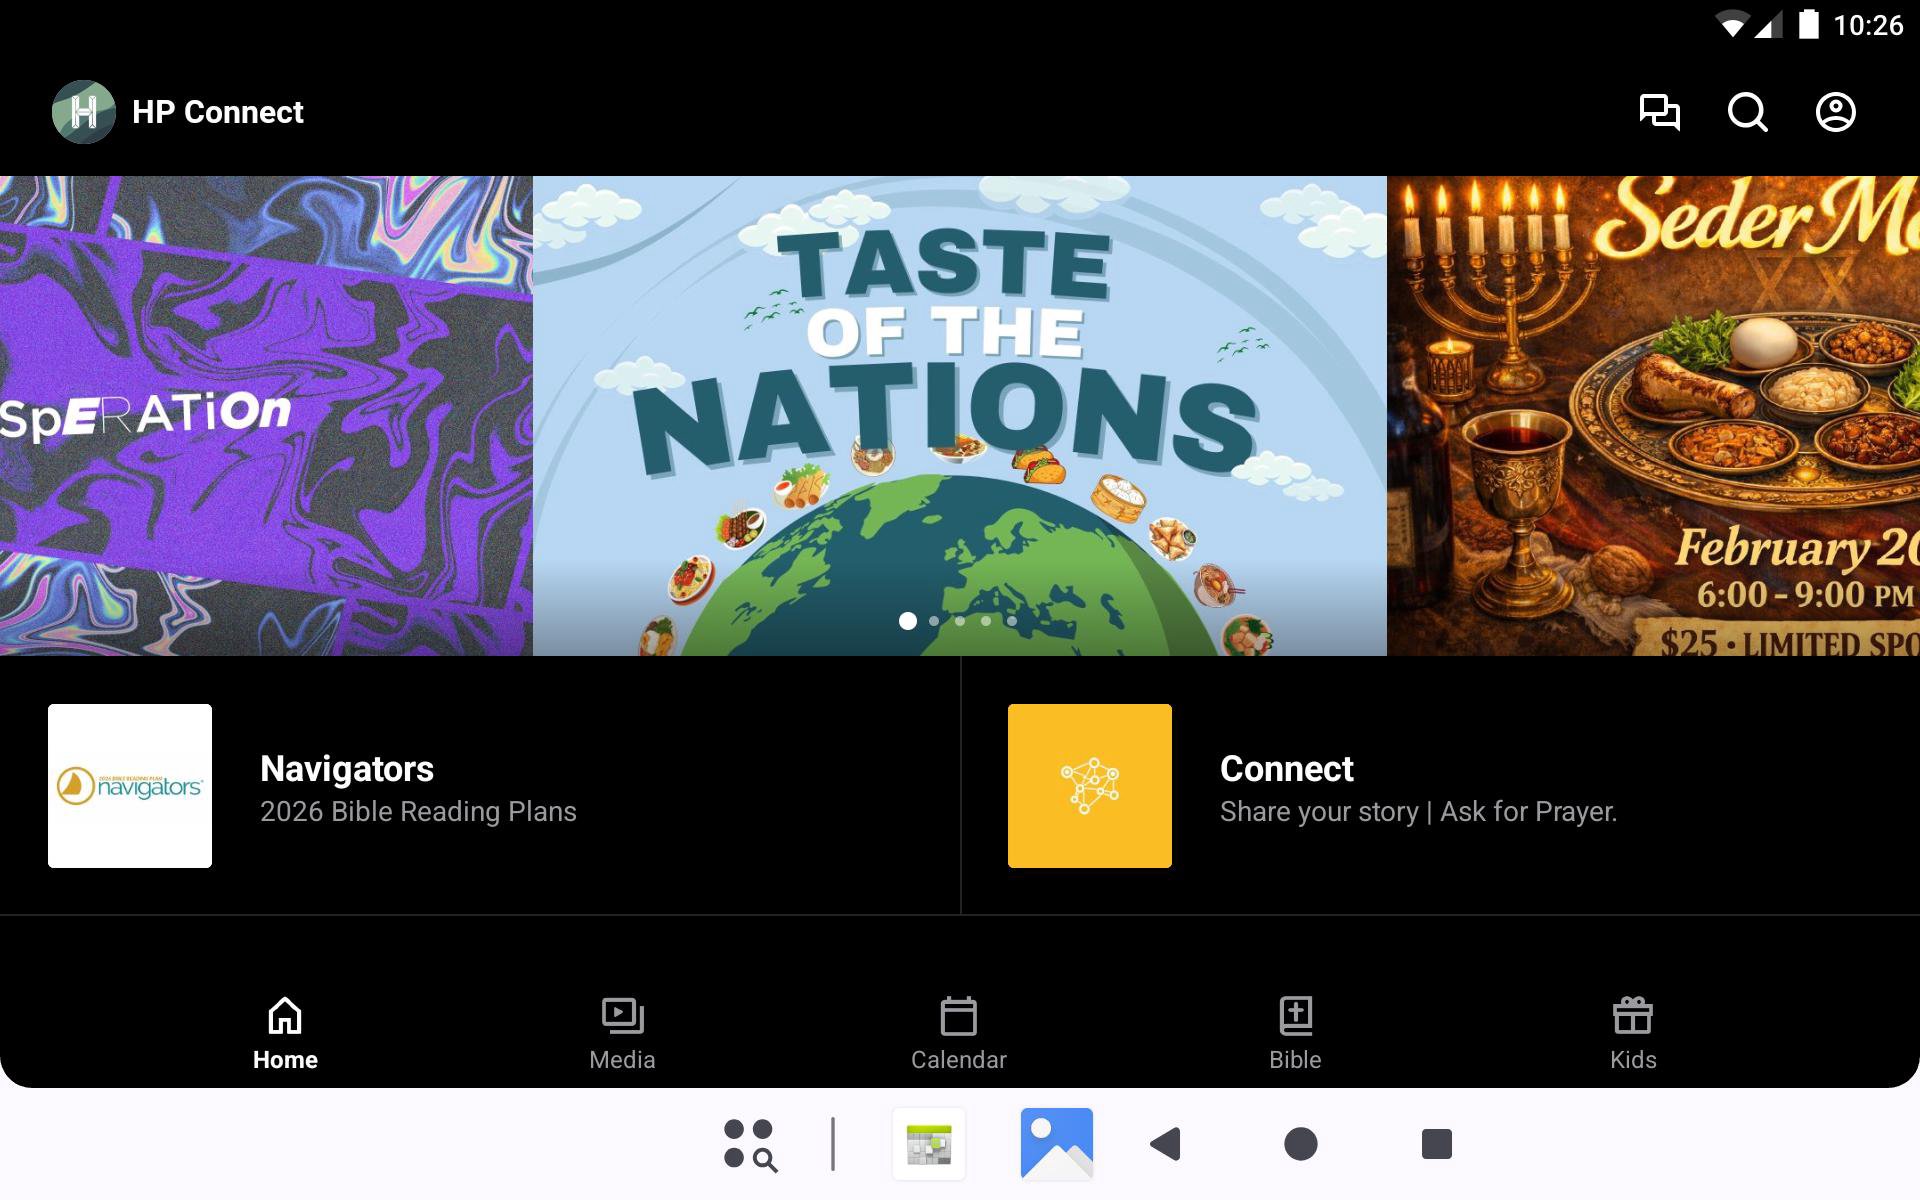This screenshot has width=1920, height=1200.
Task: Select second carousel page dot
Action: [934, 621]
